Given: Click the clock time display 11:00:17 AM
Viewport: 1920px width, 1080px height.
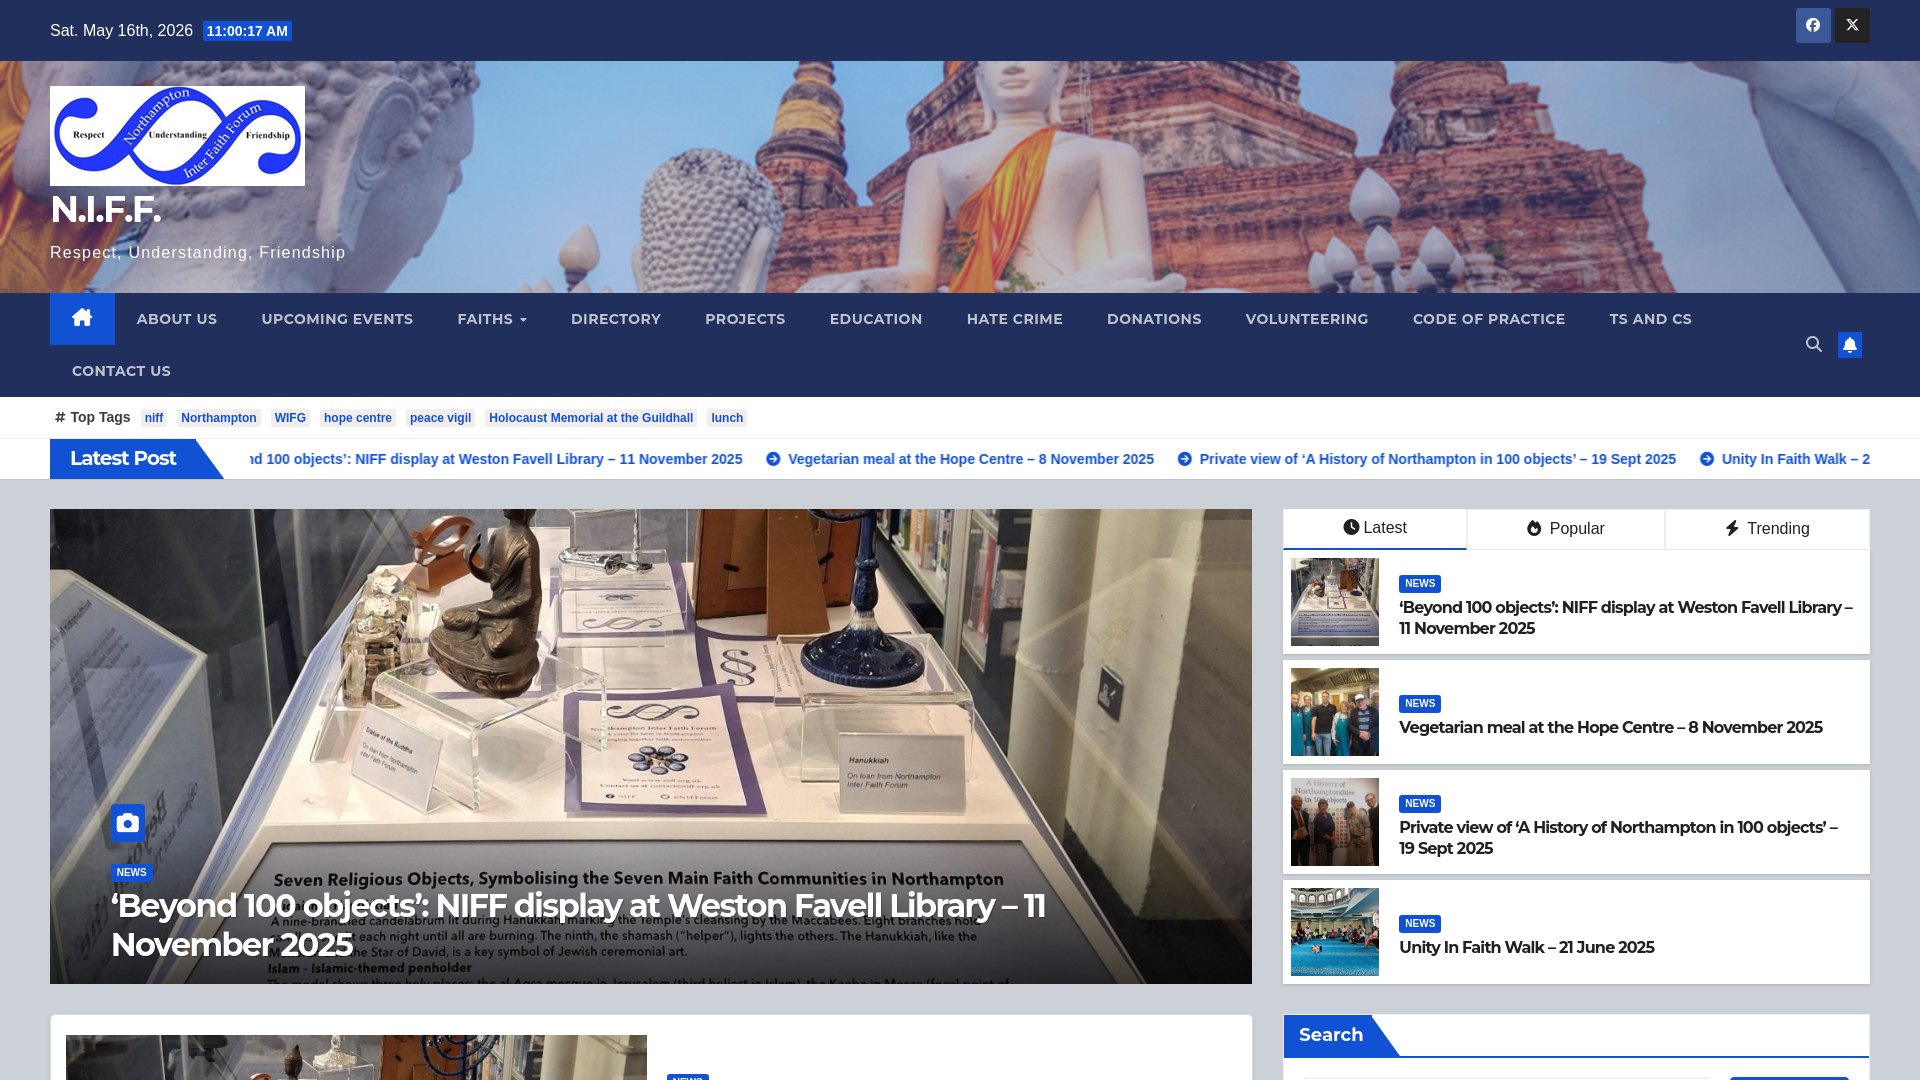Looking at the screenshot, I should coord(247,31).
